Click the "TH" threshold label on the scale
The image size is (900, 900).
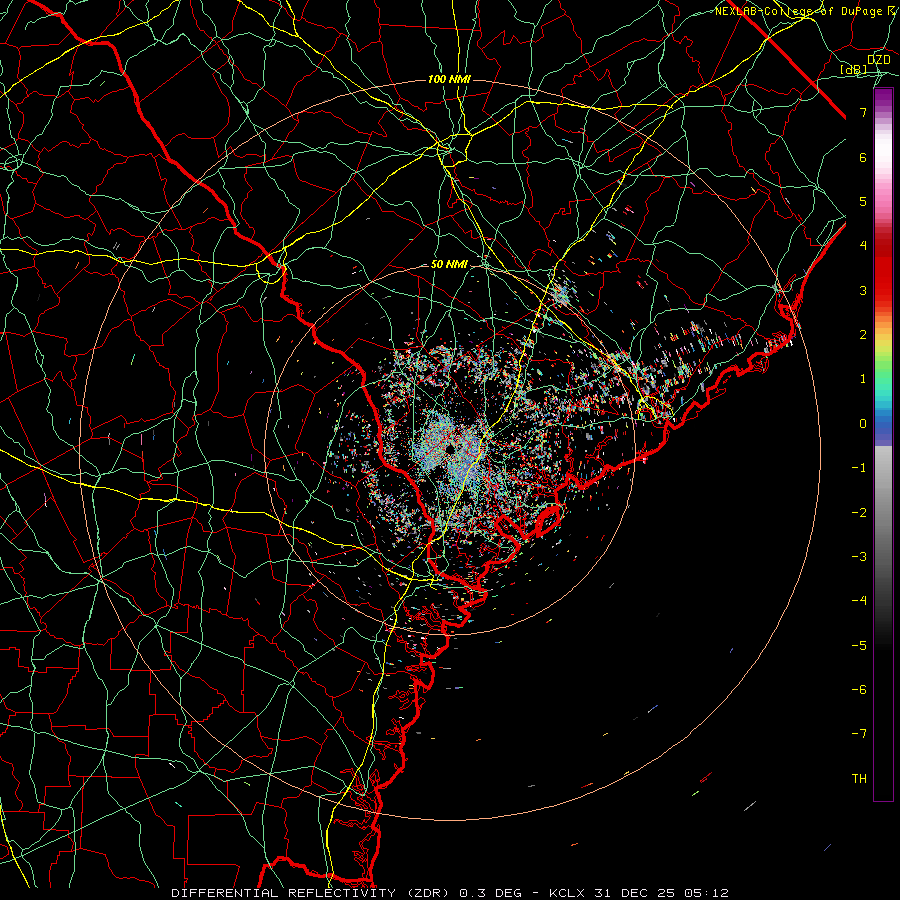point(859,779)
